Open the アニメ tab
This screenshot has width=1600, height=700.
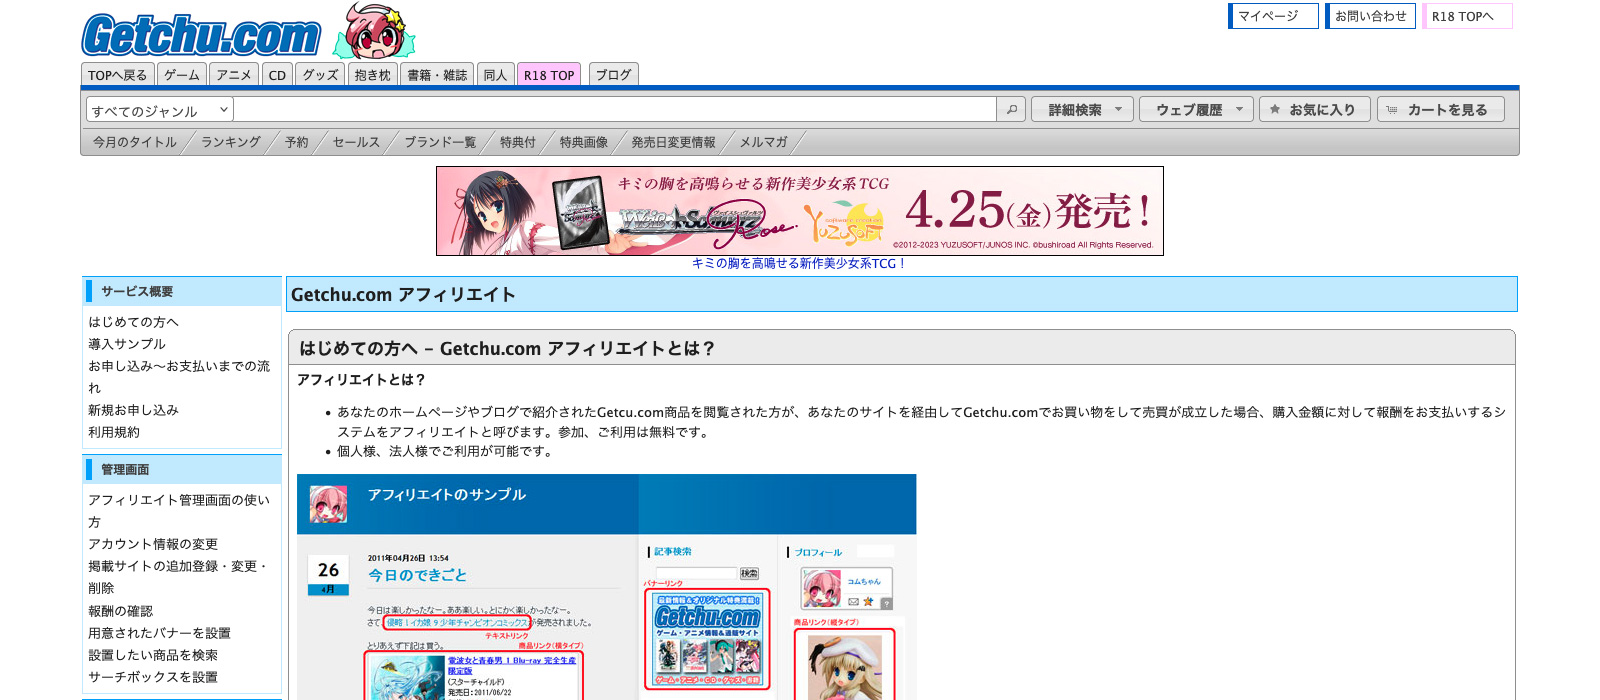point(234,75)
